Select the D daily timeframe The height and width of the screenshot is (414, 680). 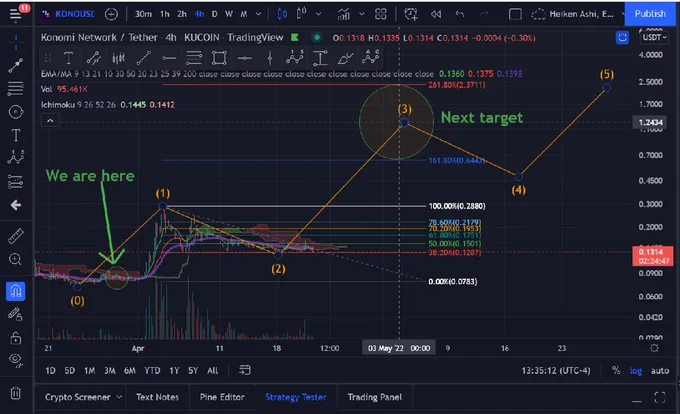coord(214,14)
